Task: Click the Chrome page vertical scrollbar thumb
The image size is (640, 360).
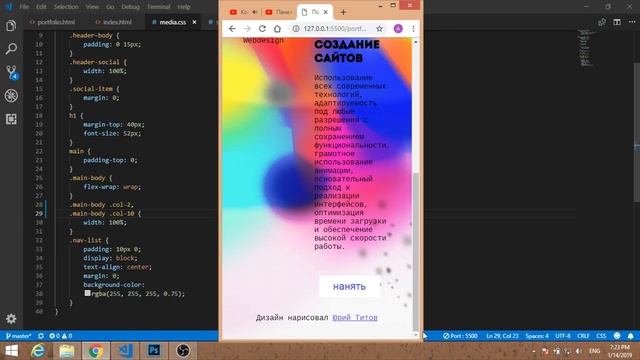Action: click(416, 252)
